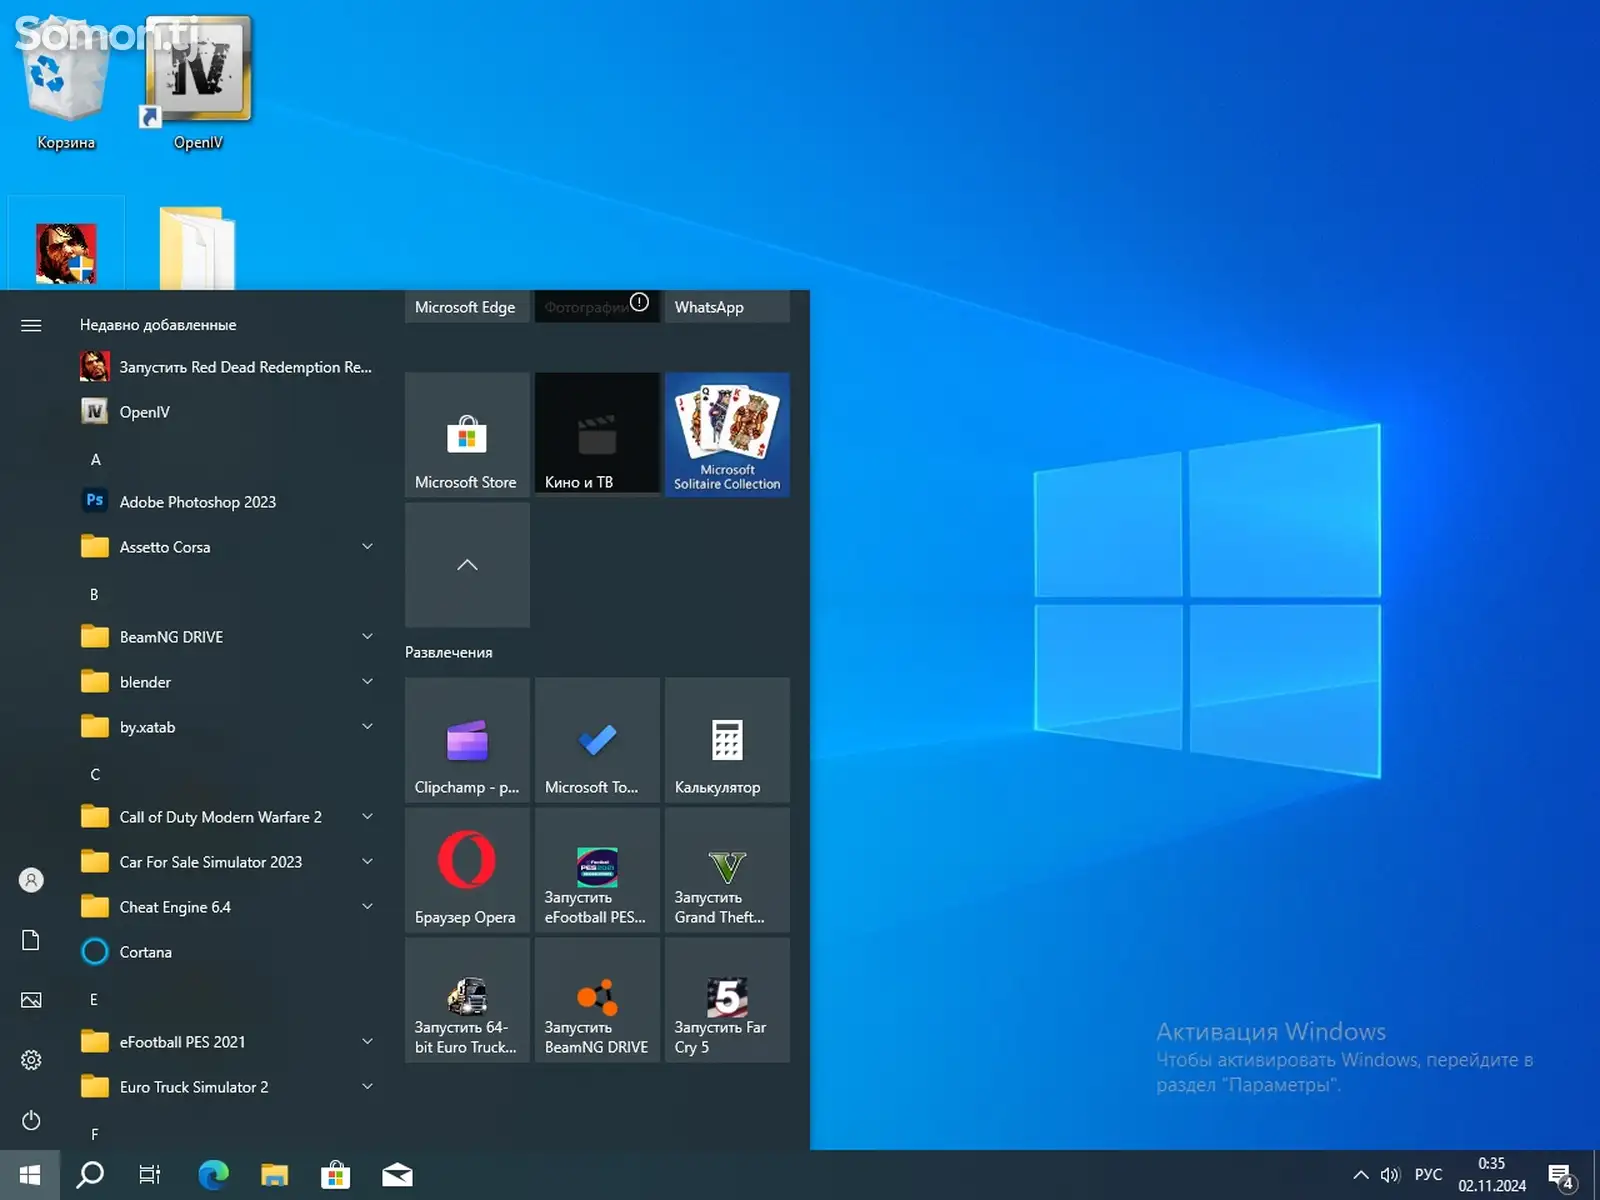The image size is (1600, 1200).
Task: Expand the Assetto Corsa folder chevron
Action: click(367, 546)
